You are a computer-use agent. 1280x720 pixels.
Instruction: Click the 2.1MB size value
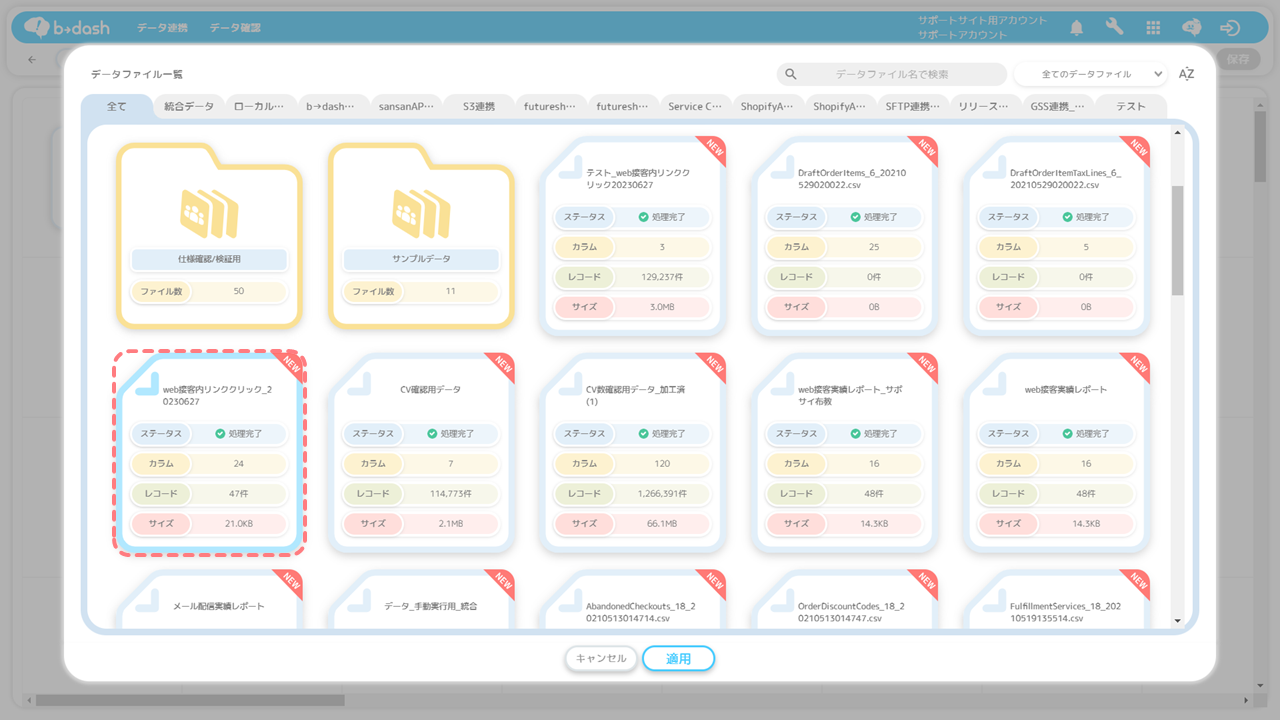point(450,524)
